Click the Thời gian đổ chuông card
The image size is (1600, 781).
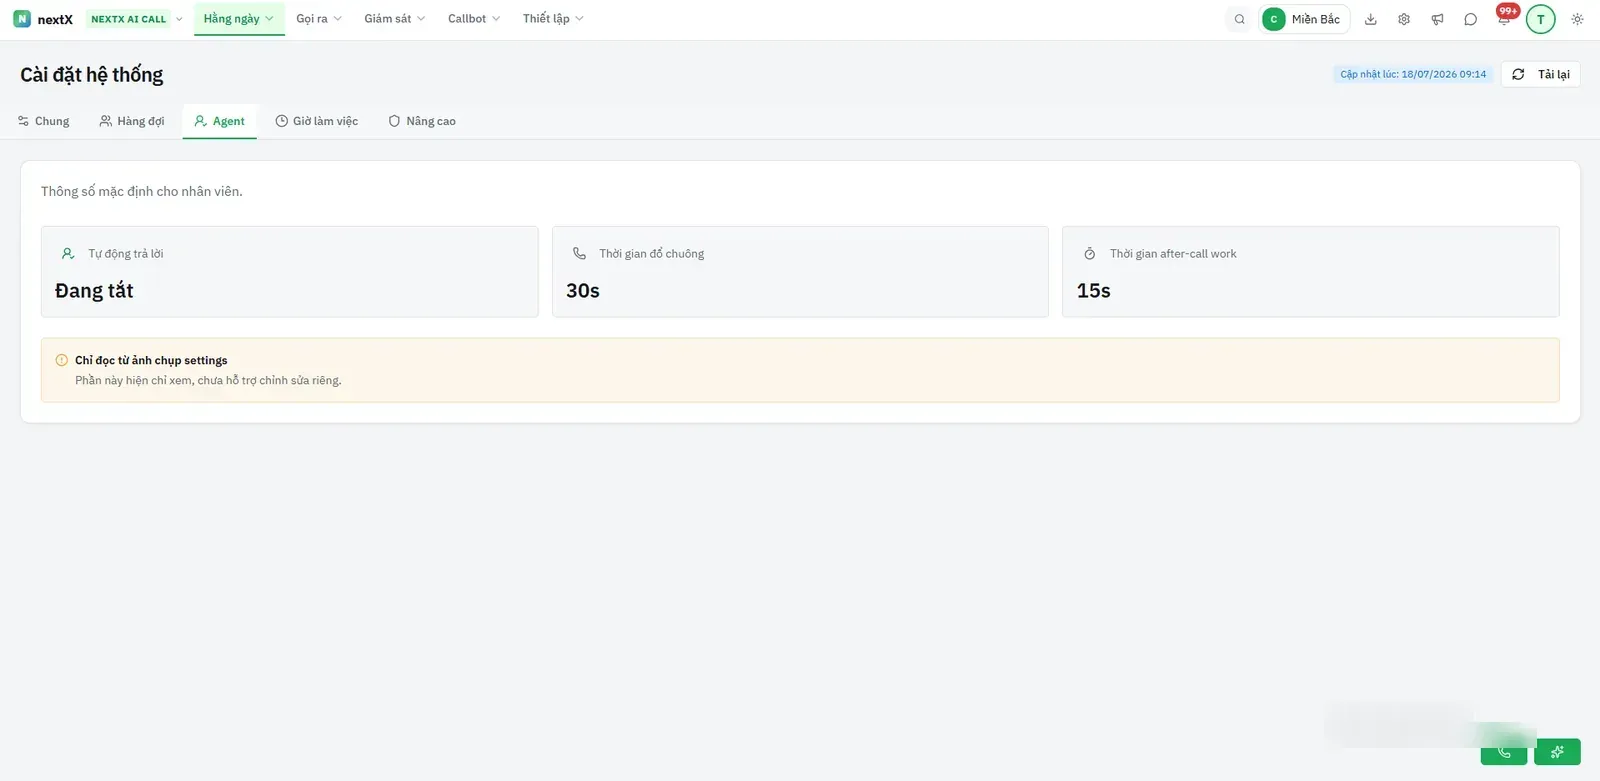[800, 272]
